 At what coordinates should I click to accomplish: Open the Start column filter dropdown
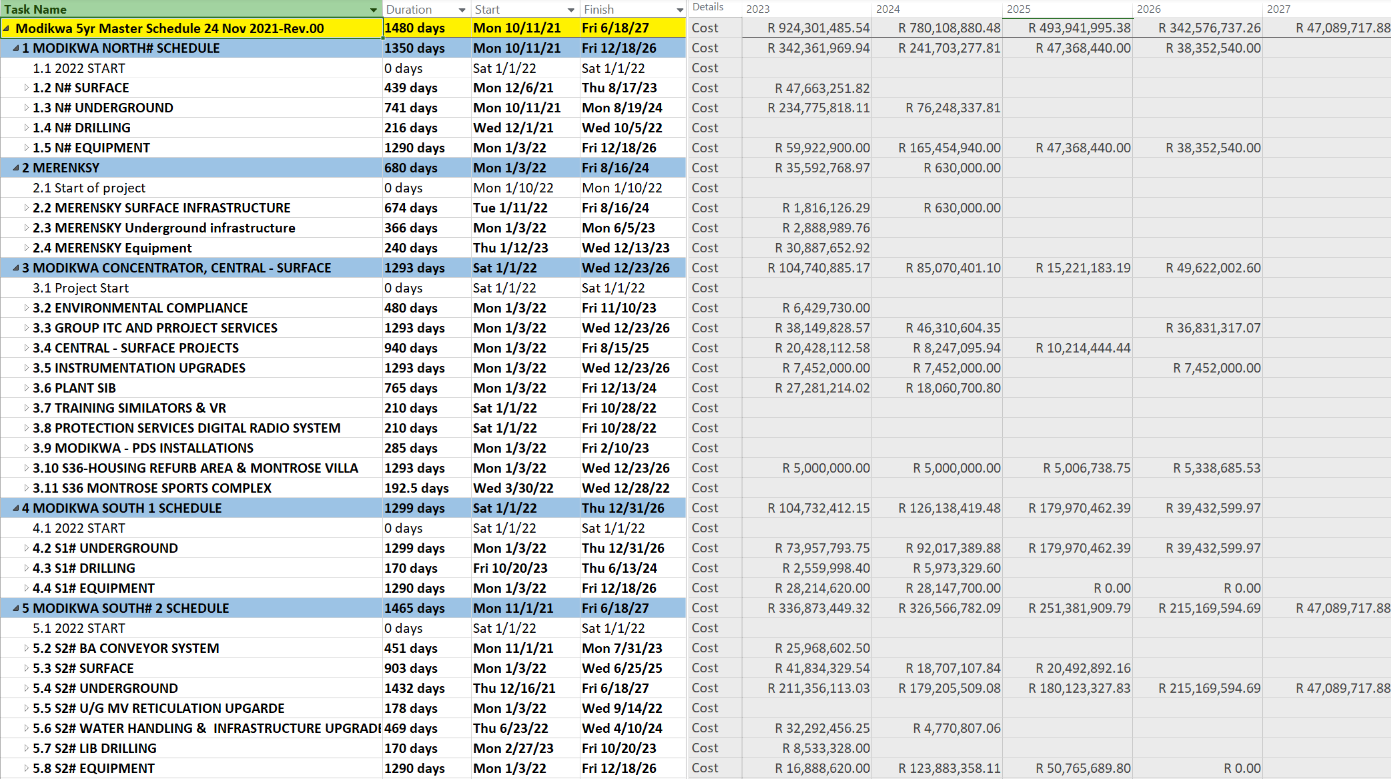(x=571, y=9)
